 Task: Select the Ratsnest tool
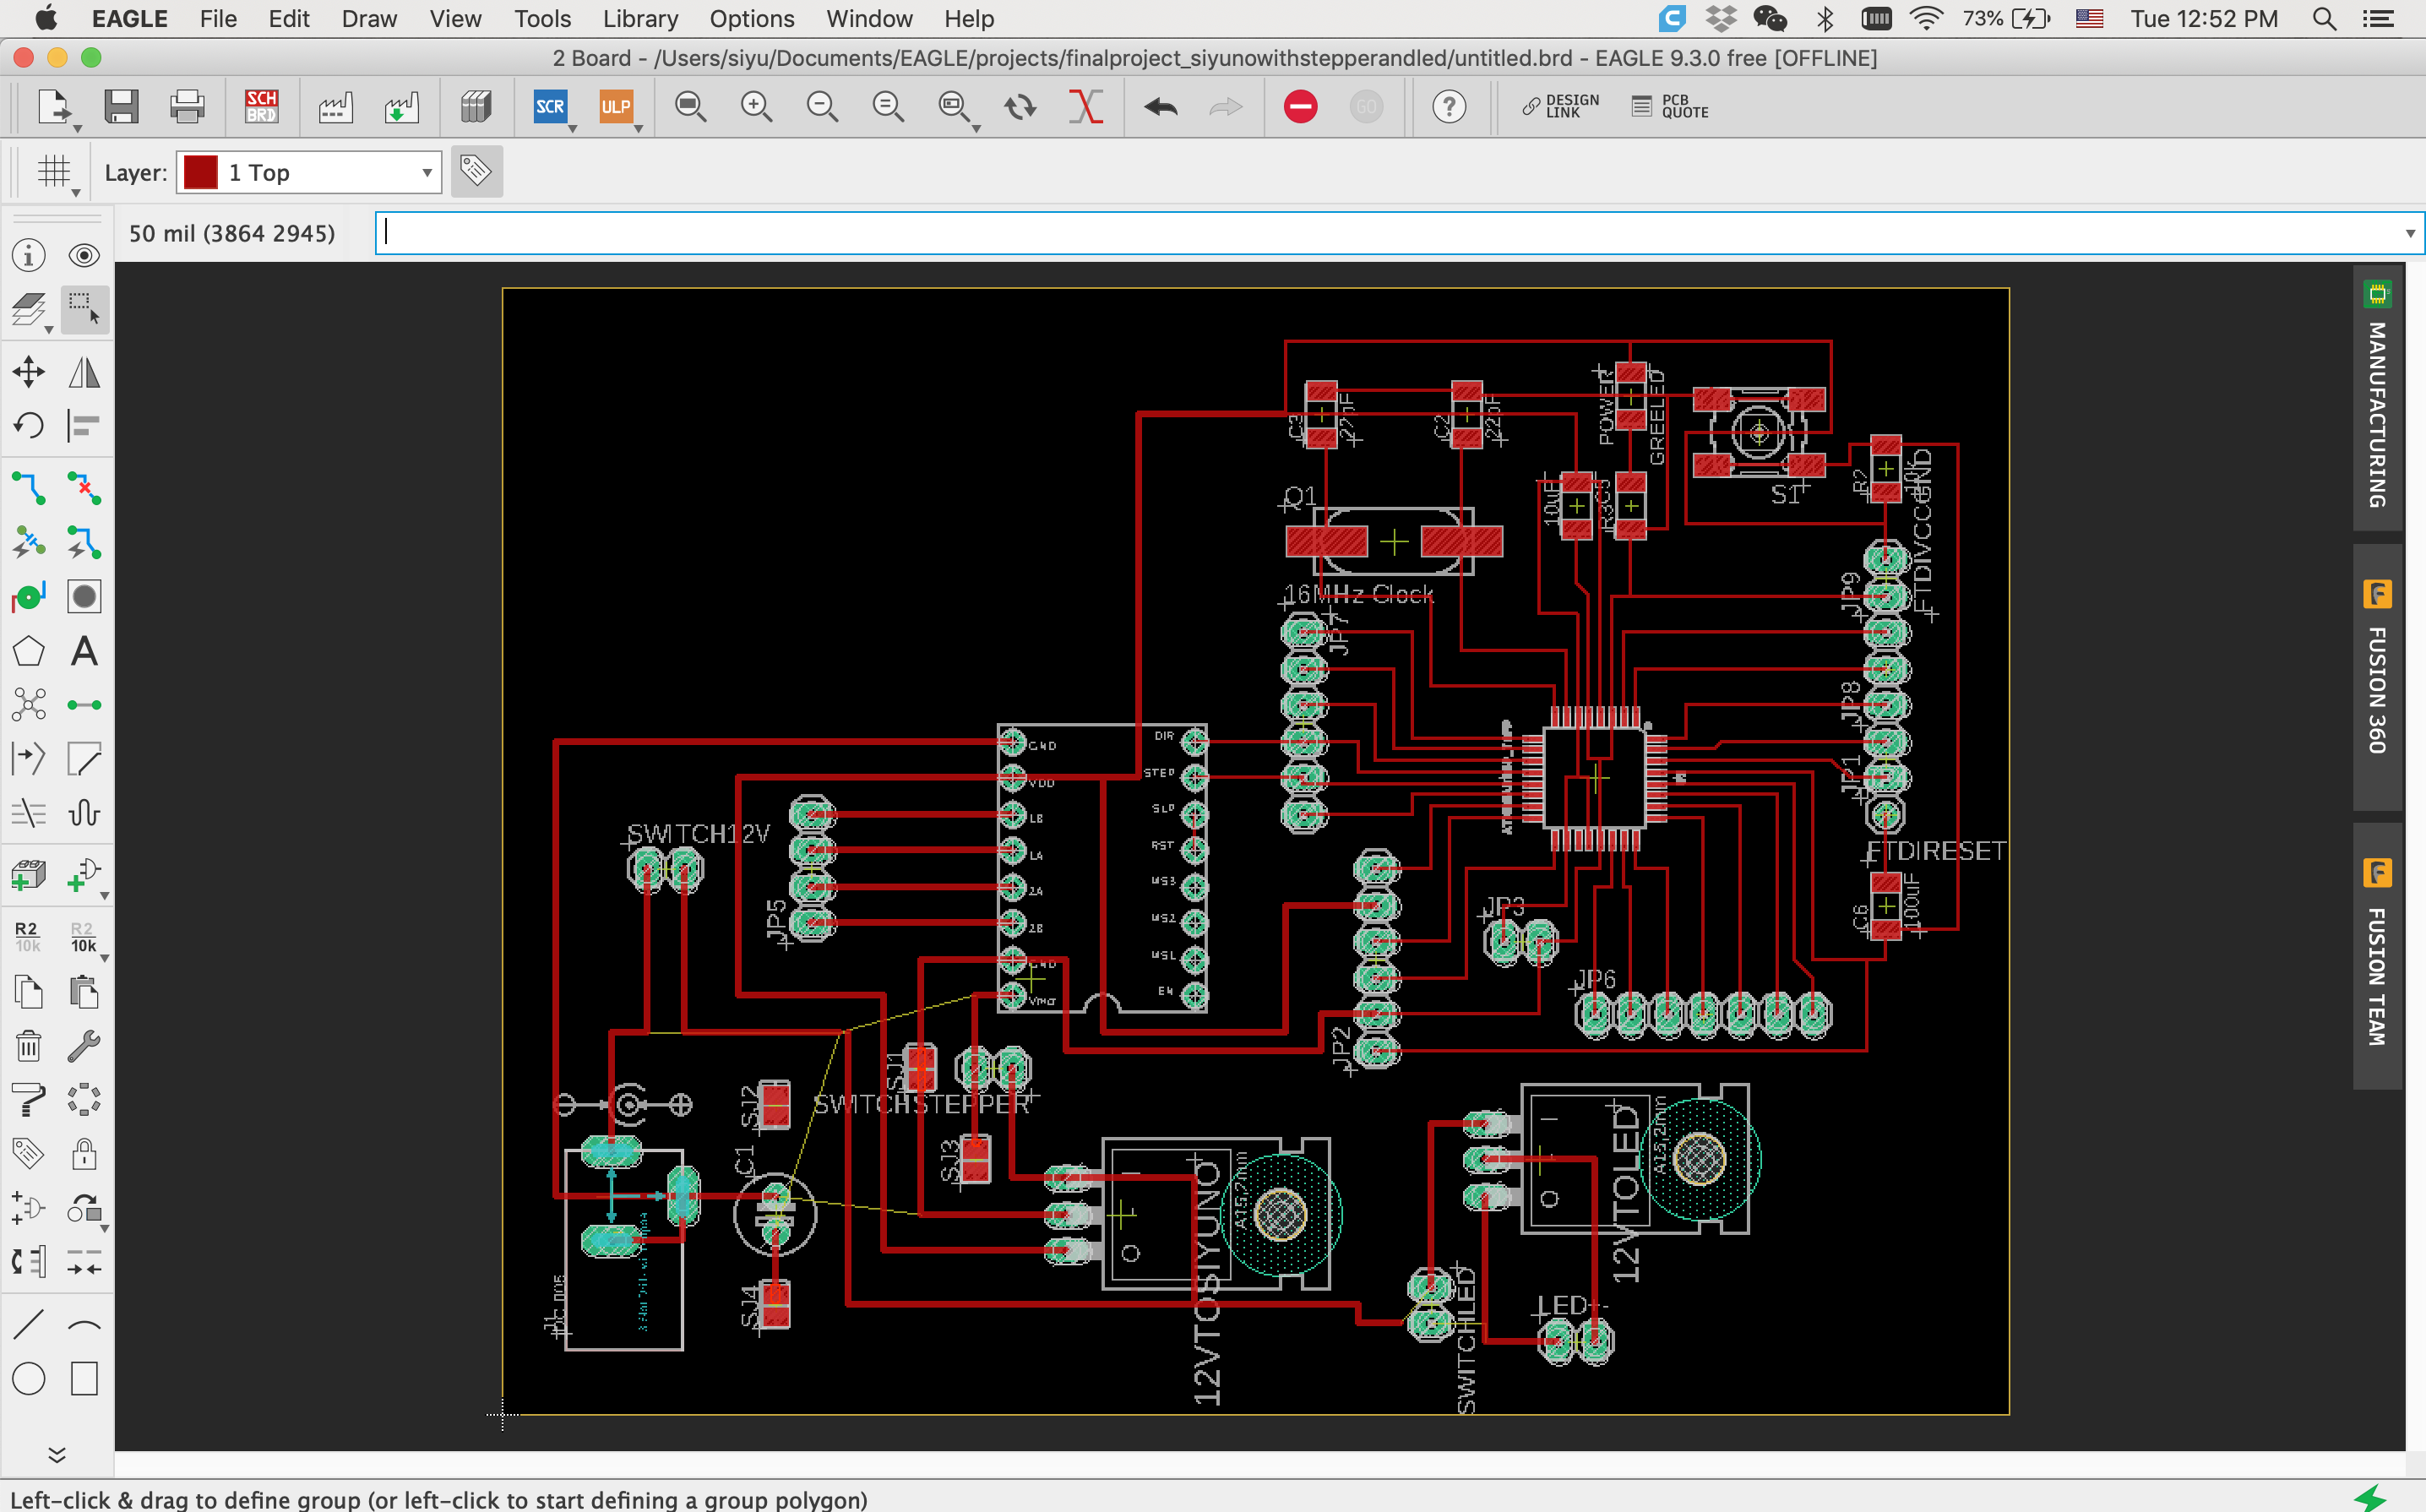coord(29,705)
